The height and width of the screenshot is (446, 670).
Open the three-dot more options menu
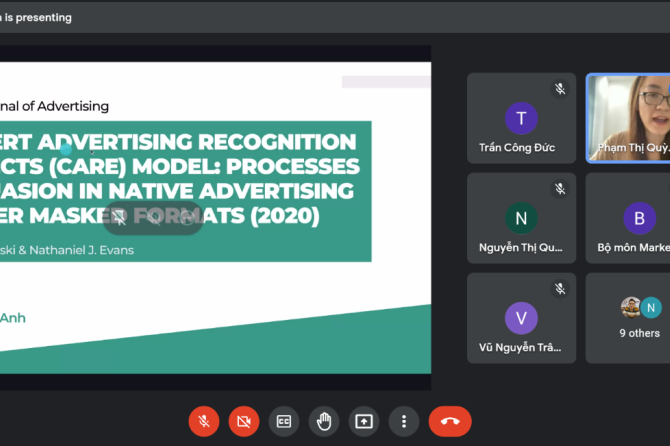403,421
